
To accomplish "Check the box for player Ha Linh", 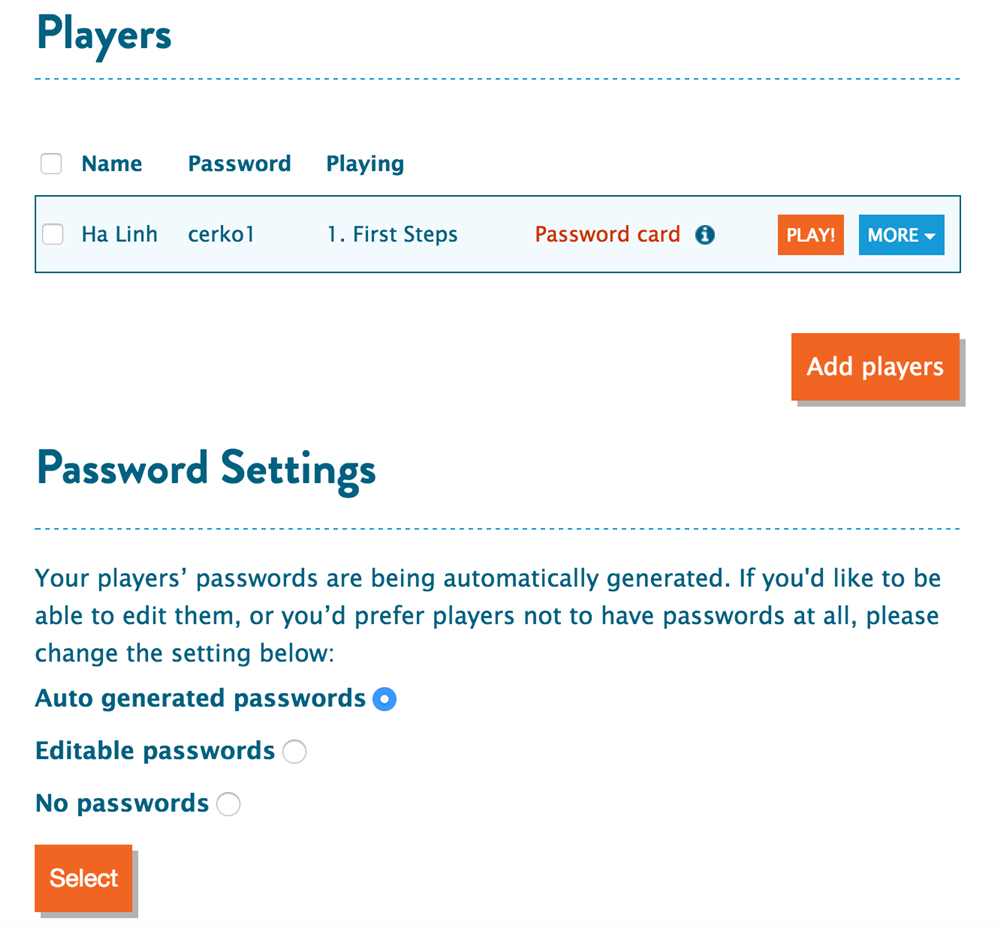I will click(x=52, y=235).
